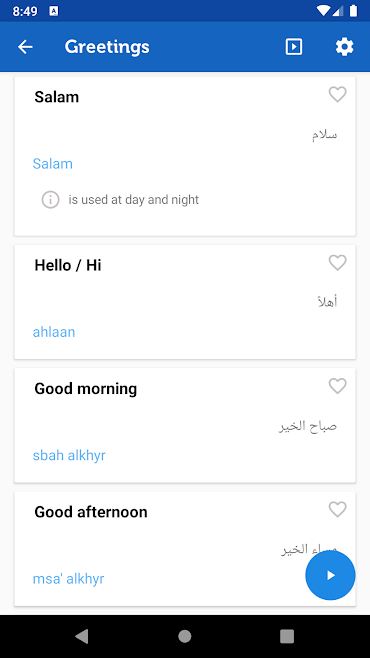Tap the ahlaan transliteration text

pyautogui.click(x=54, y=332)
